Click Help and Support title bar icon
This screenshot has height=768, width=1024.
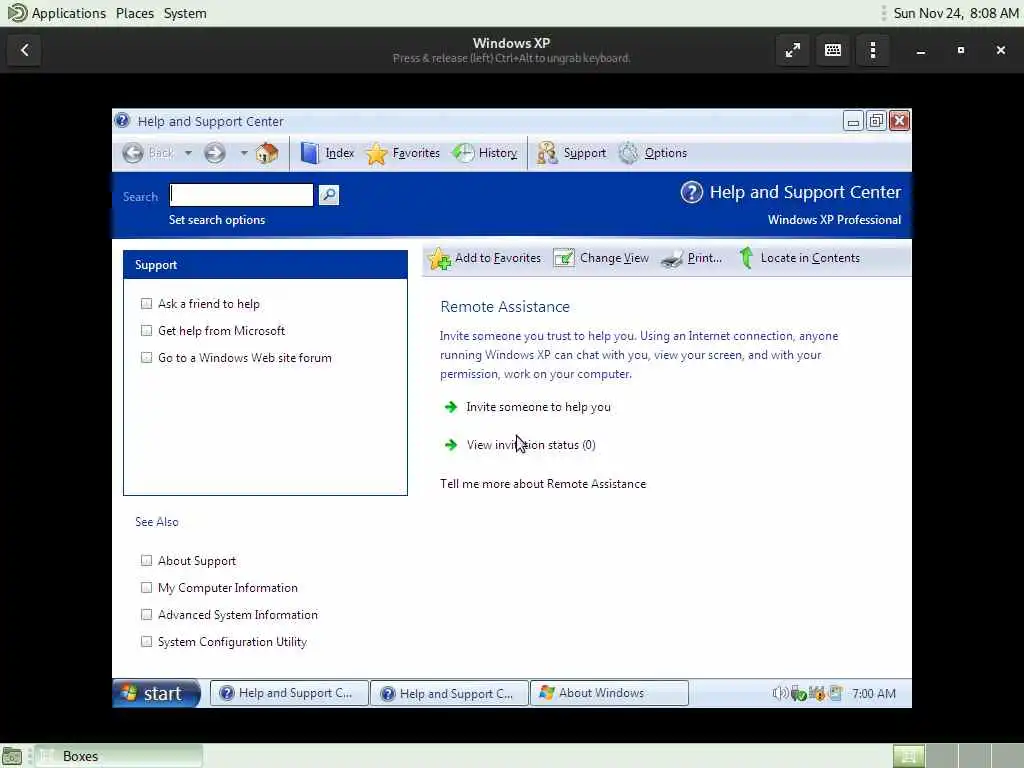tap(122, 121)
